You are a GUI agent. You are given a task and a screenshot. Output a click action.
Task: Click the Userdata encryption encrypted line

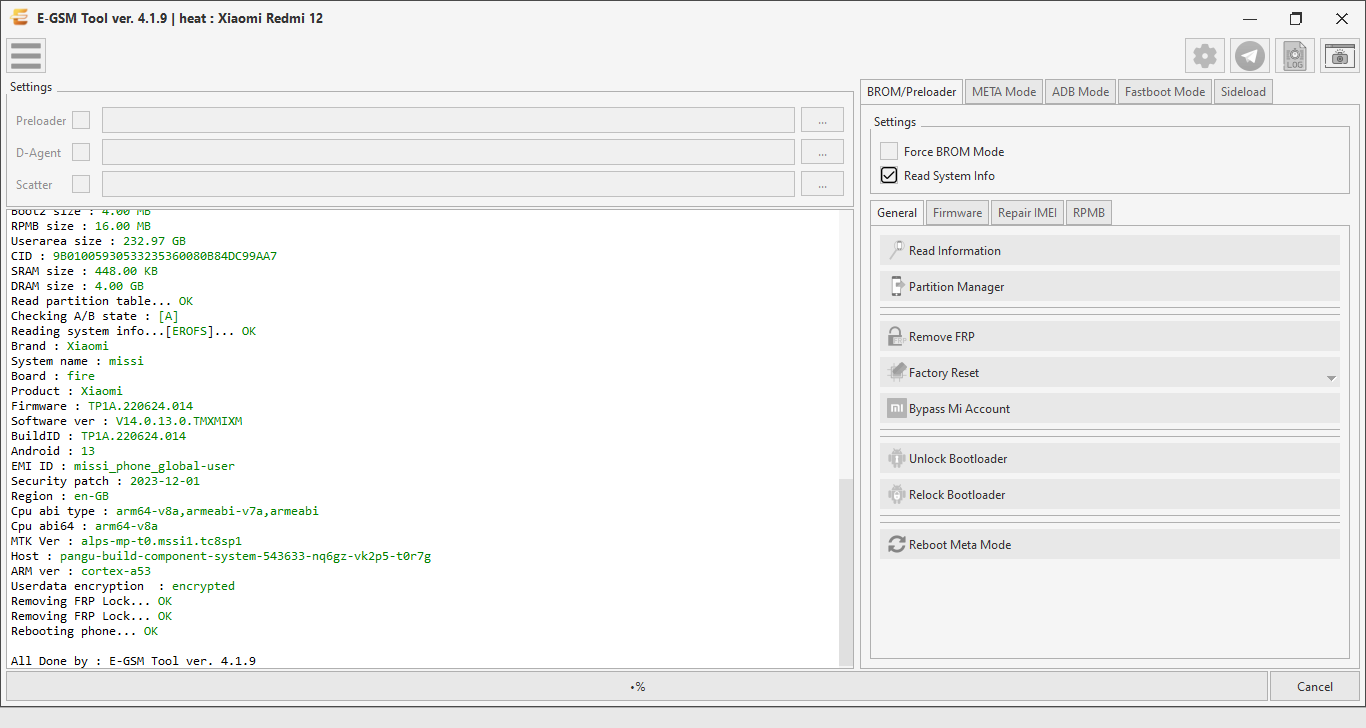point(123,586)
